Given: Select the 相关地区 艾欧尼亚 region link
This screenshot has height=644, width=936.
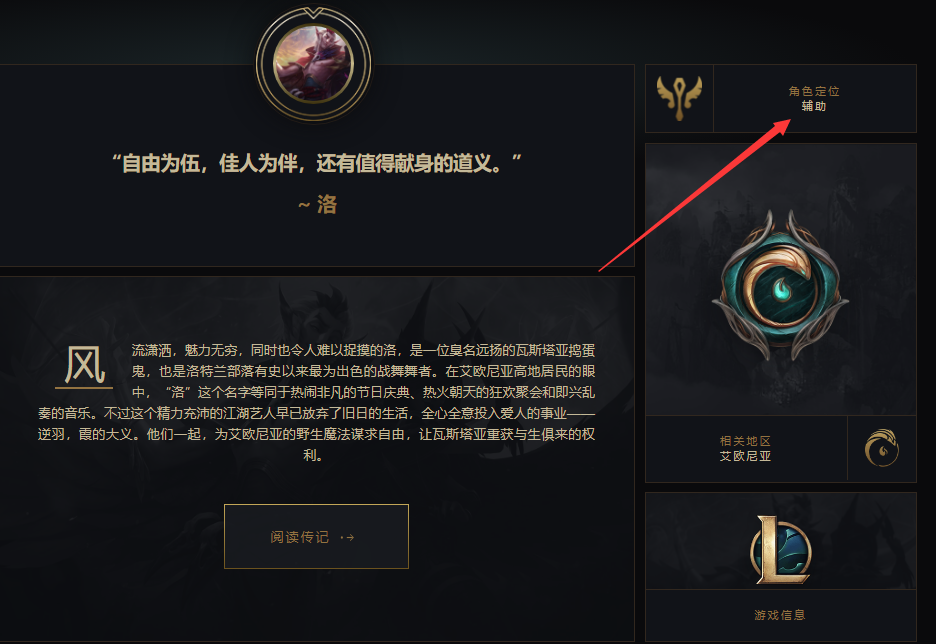Looking at the screenshot, I should (746, 449).
